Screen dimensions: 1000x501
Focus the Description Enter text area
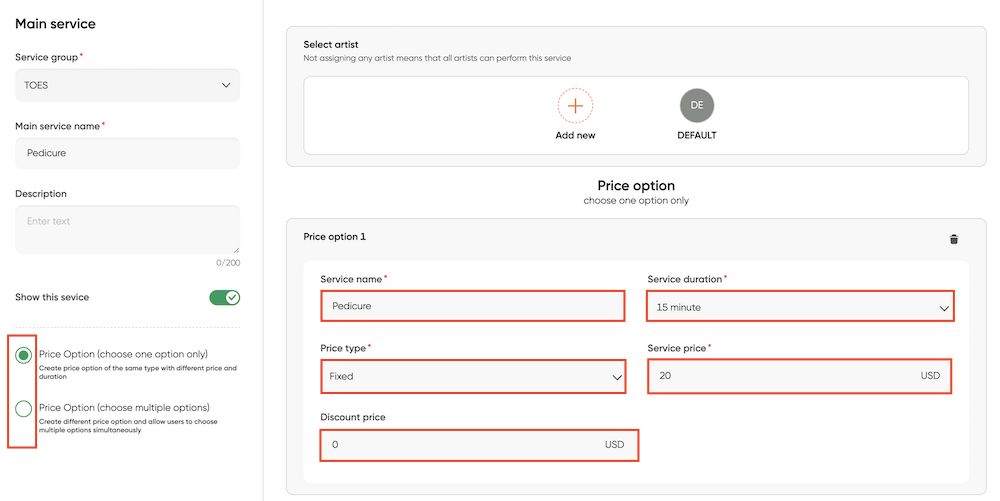coord(128,229)
